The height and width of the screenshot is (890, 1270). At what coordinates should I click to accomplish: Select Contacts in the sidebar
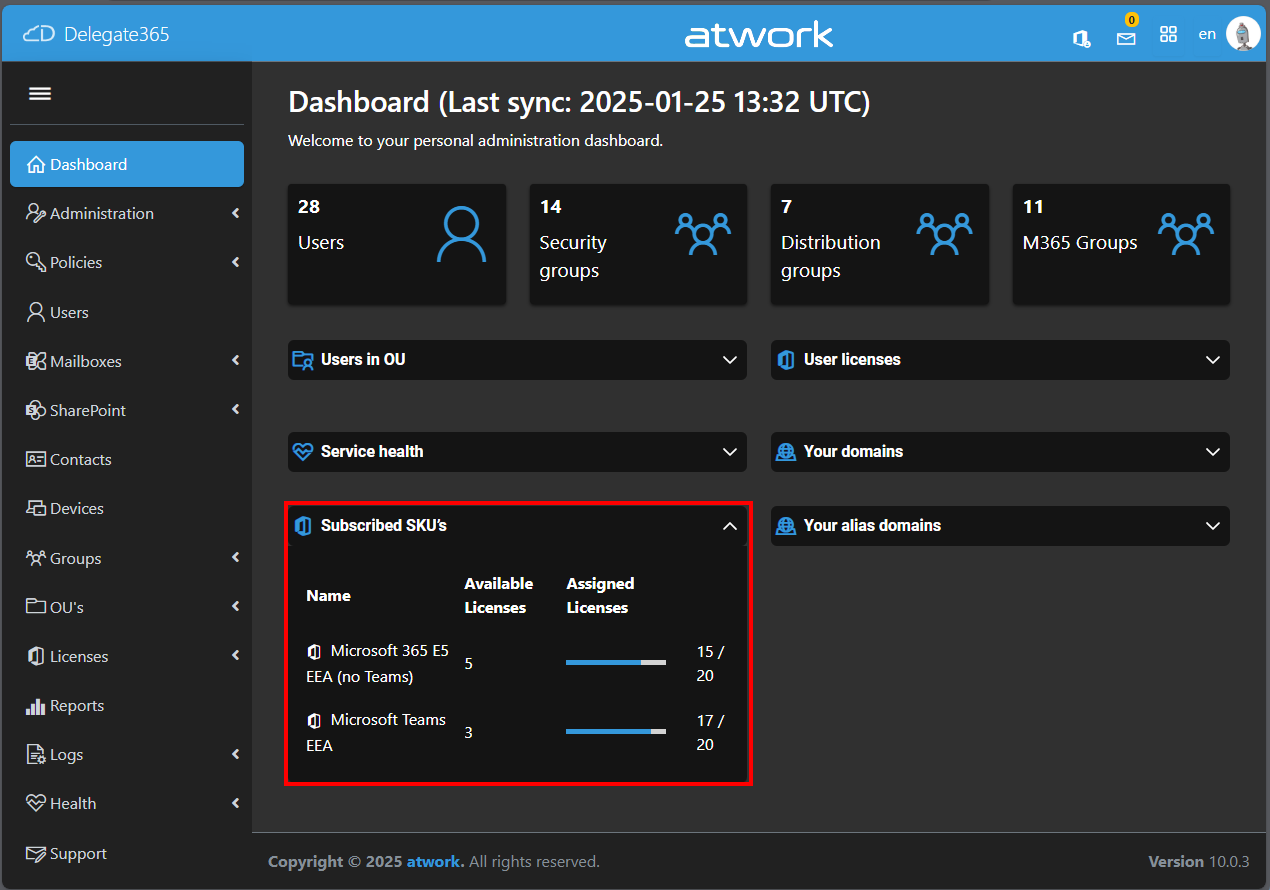[x=80, y=460]
